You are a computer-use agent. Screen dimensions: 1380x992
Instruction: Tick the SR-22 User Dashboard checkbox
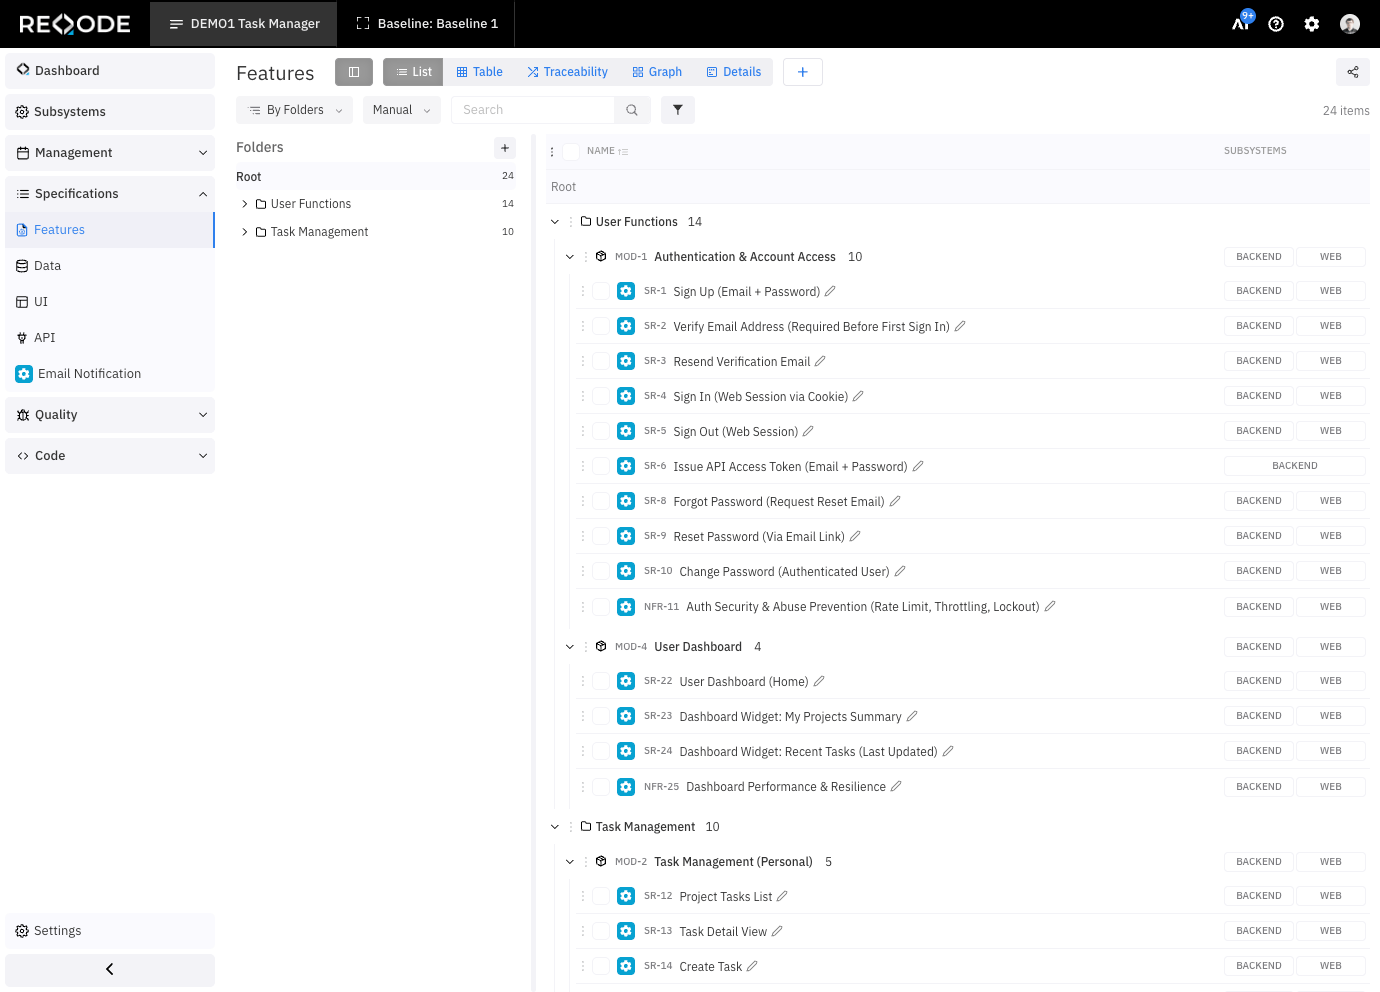click(x=601, y=681)
